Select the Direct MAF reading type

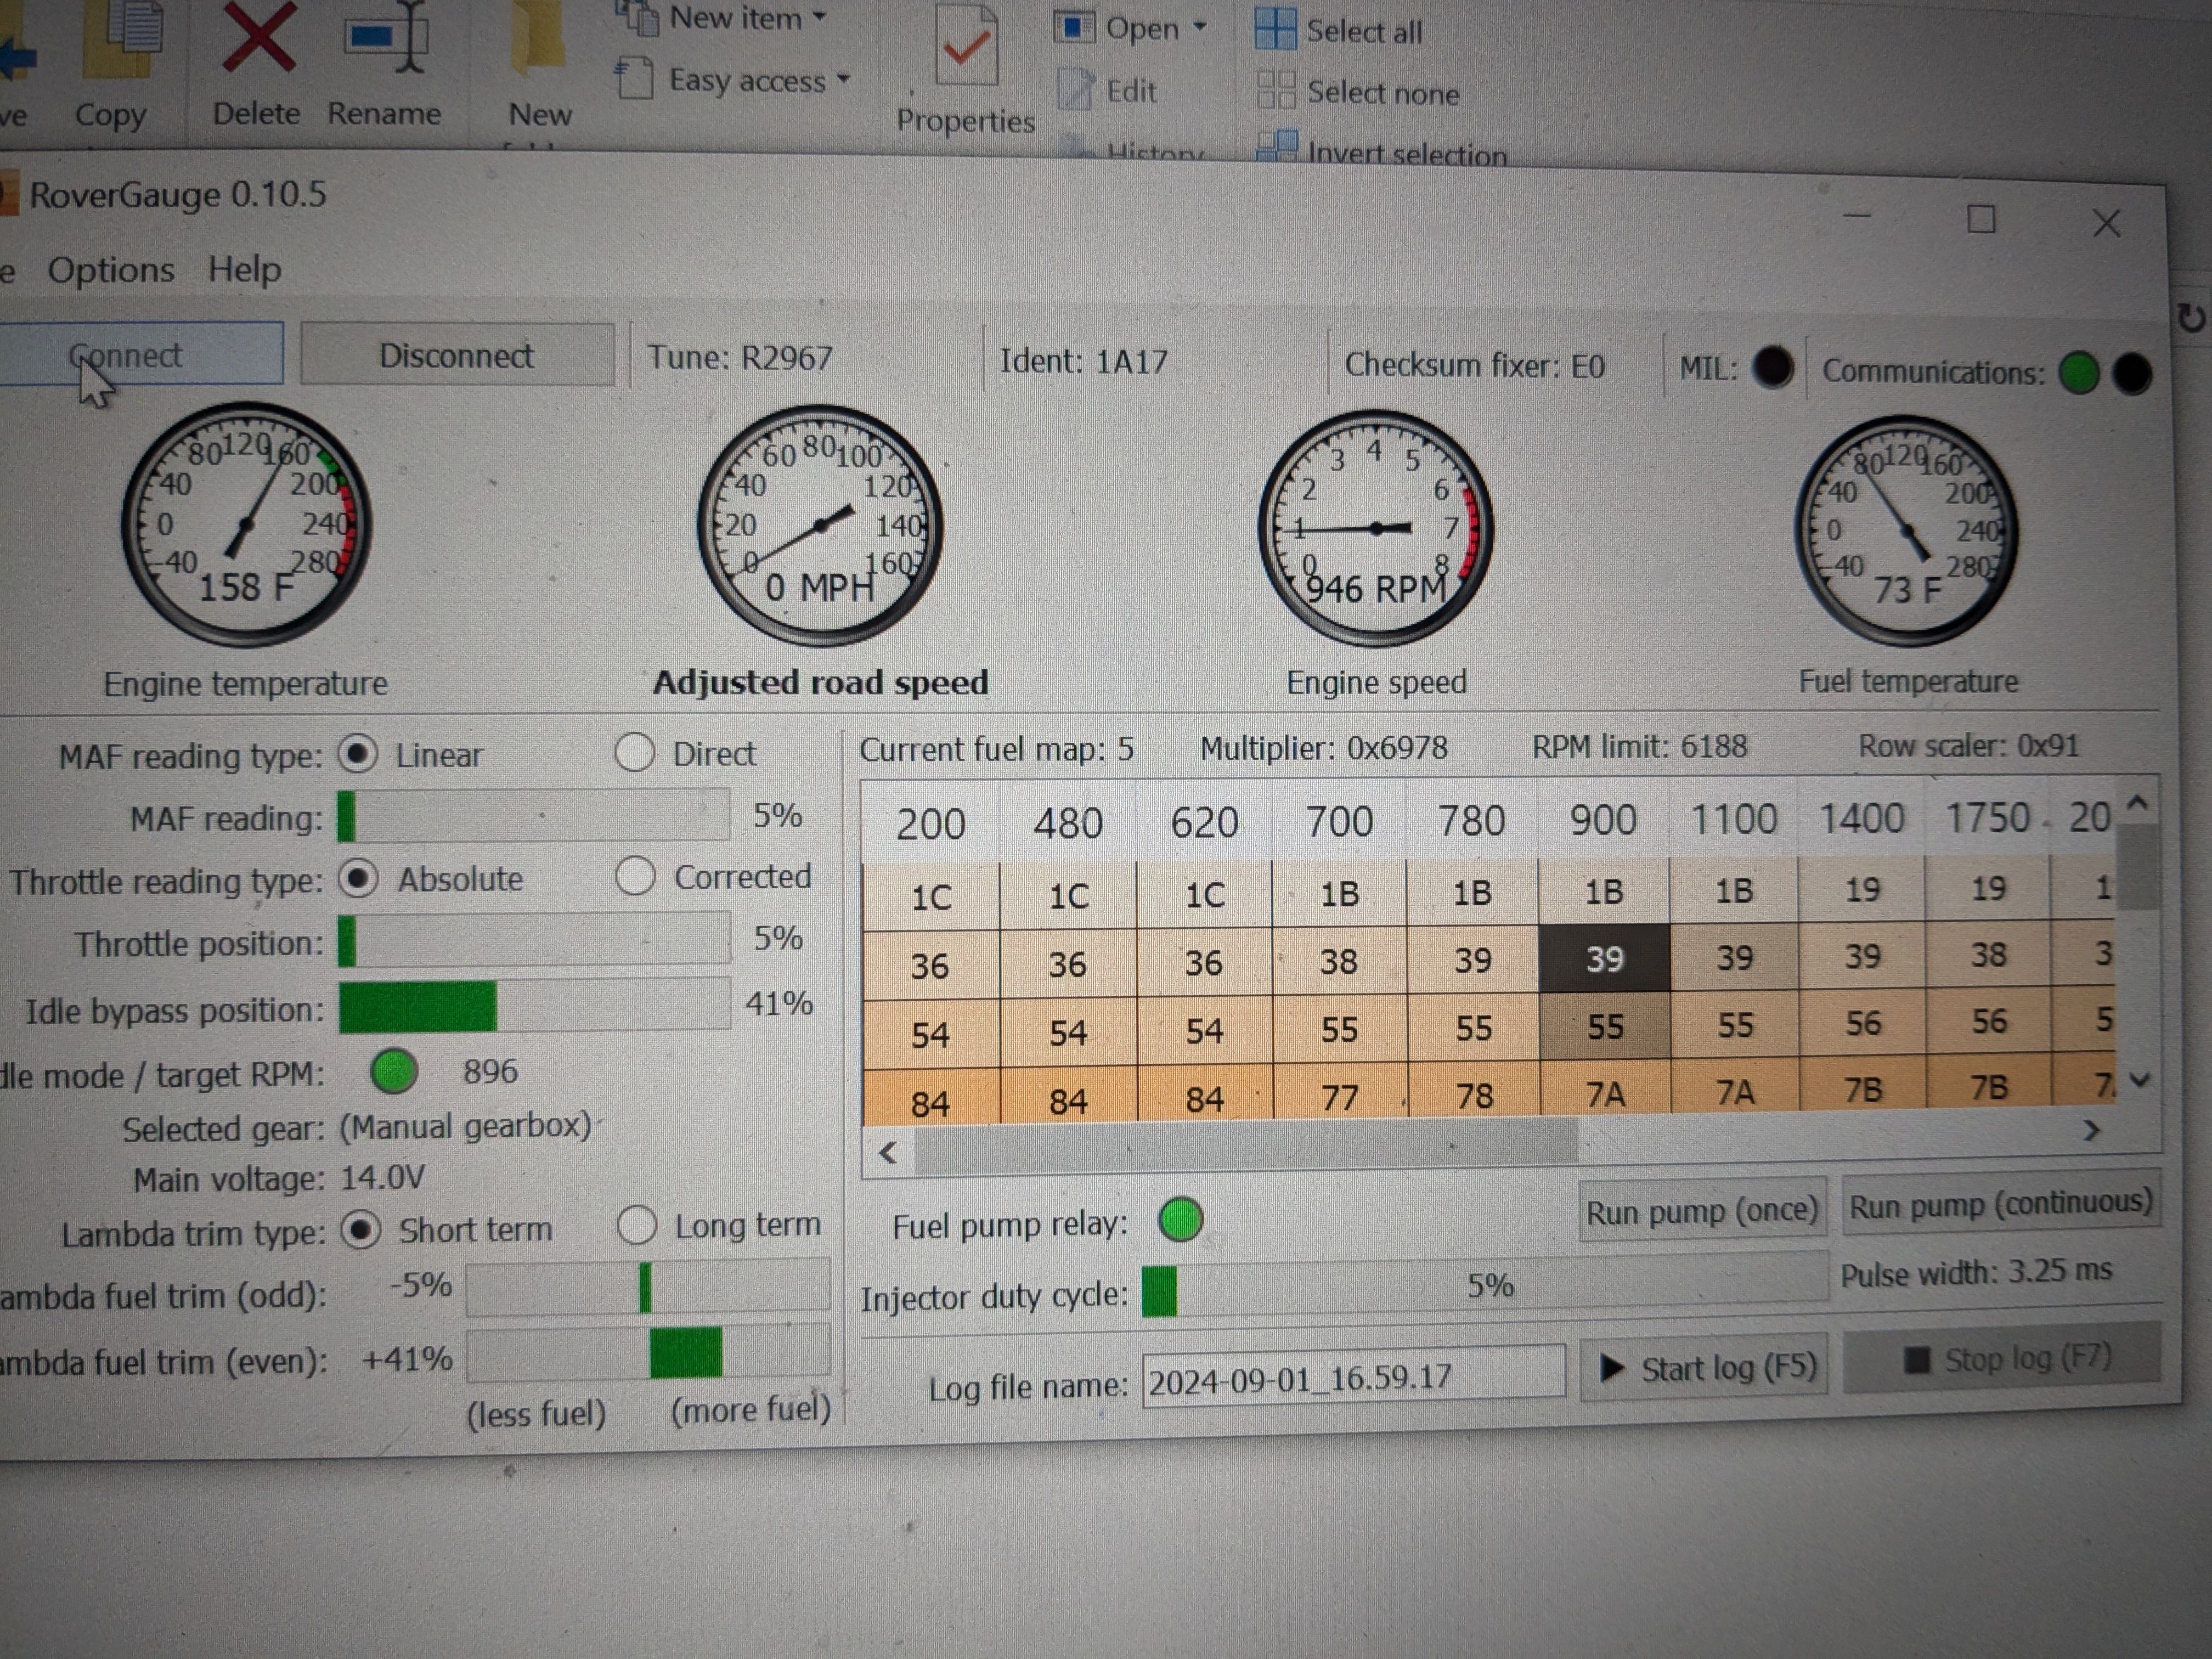(635, 753)
